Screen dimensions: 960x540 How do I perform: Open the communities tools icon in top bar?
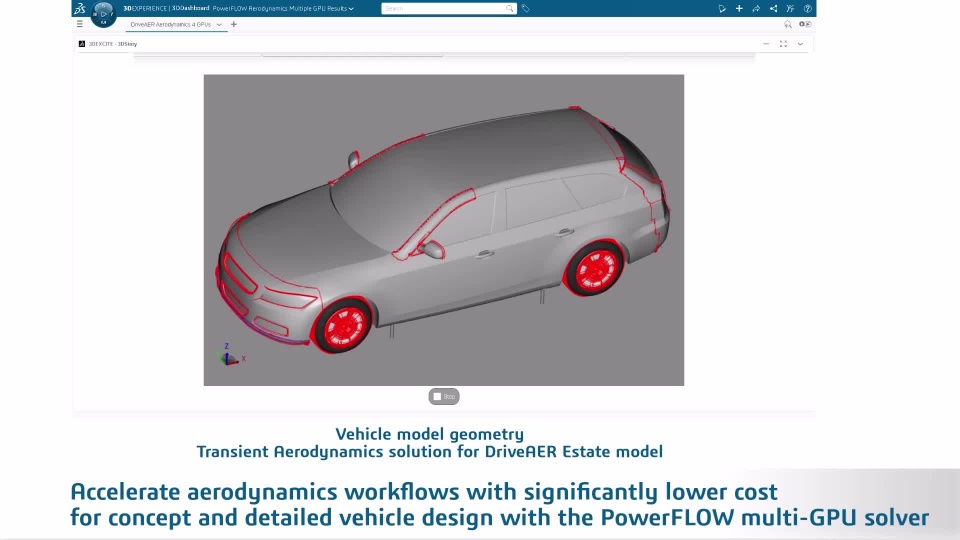pyautogui.click(x=790, y=9)
